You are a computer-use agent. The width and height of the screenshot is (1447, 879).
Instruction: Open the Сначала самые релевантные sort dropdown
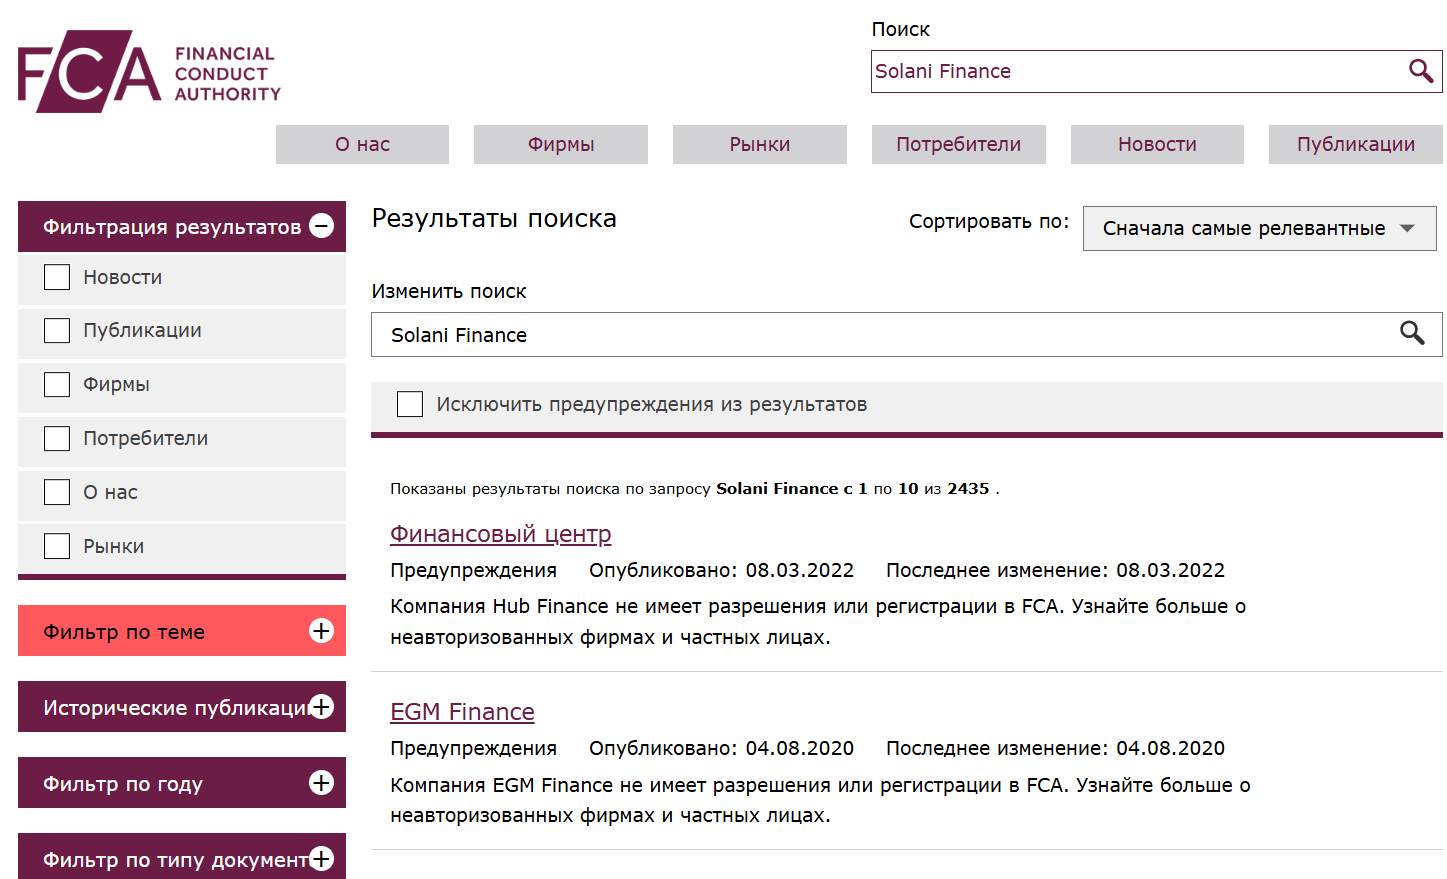pyautogui.click(x=1259, y=228)
